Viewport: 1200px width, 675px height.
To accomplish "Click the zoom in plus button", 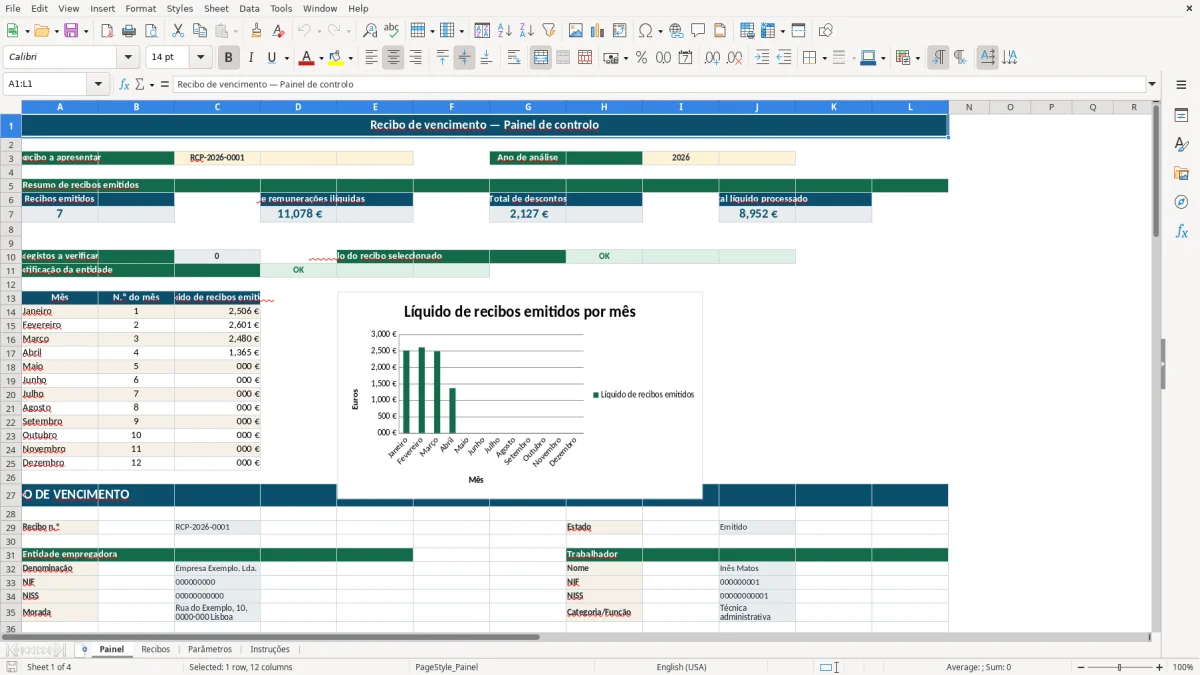I will click(x=1160, y=667).
